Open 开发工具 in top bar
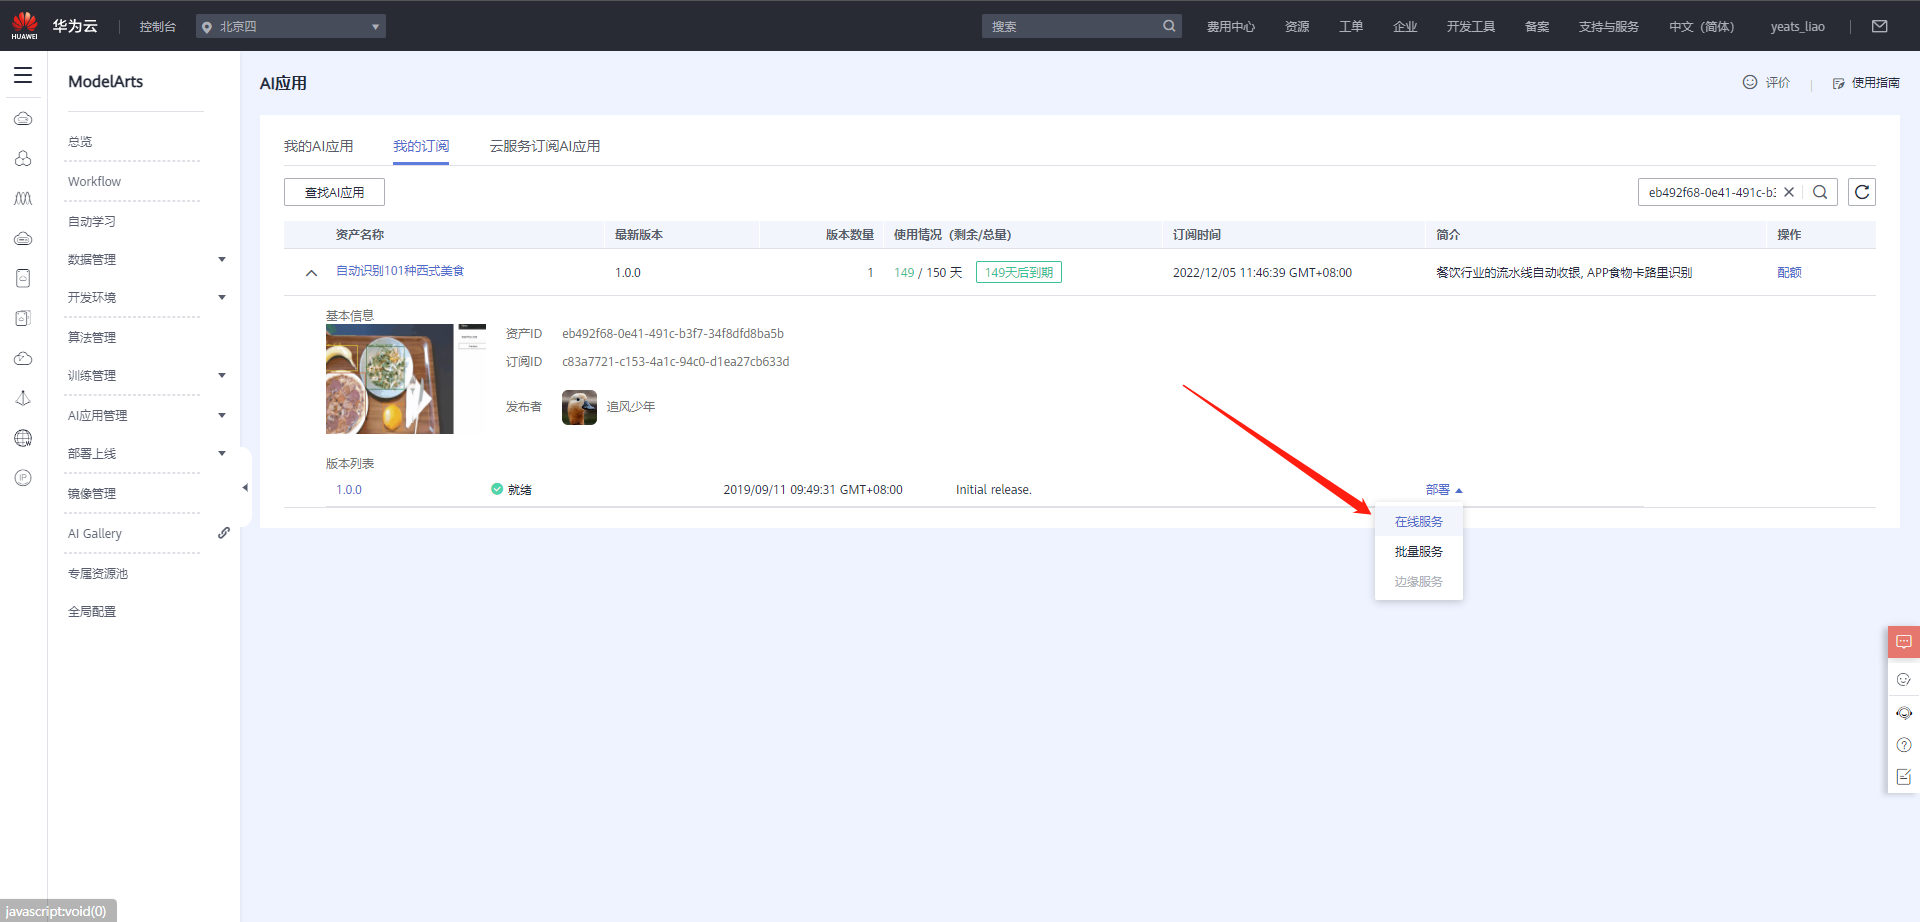Screen dimensions: 1920x922 tap(1471, 26)
